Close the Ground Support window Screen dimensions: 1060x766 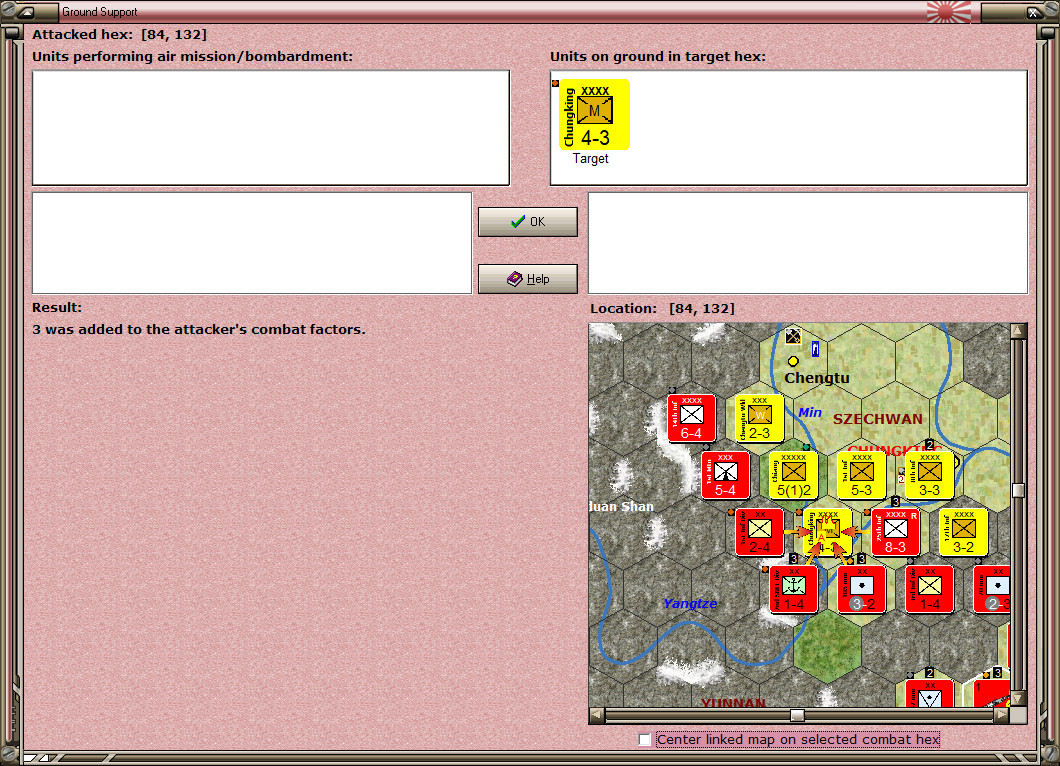(1033, 11)
